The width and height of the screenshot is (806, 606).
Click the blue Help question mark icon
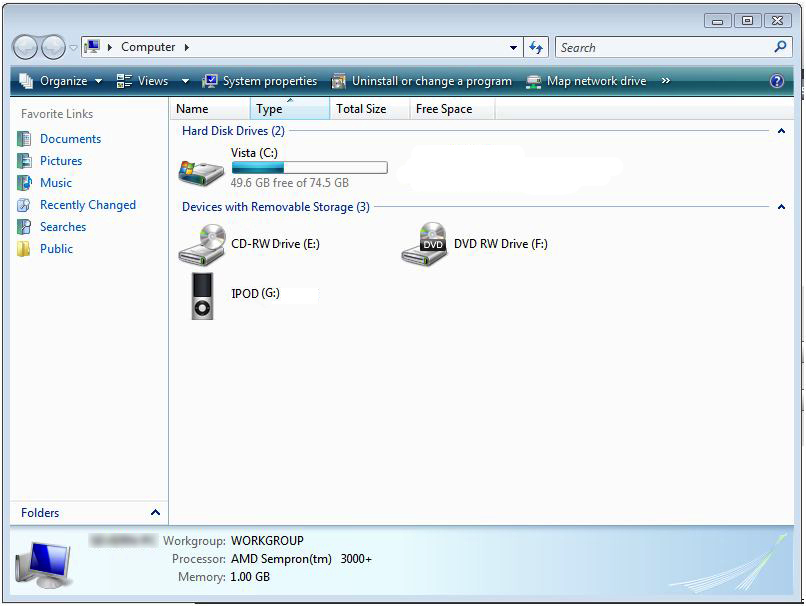click(x=777, y=82)
